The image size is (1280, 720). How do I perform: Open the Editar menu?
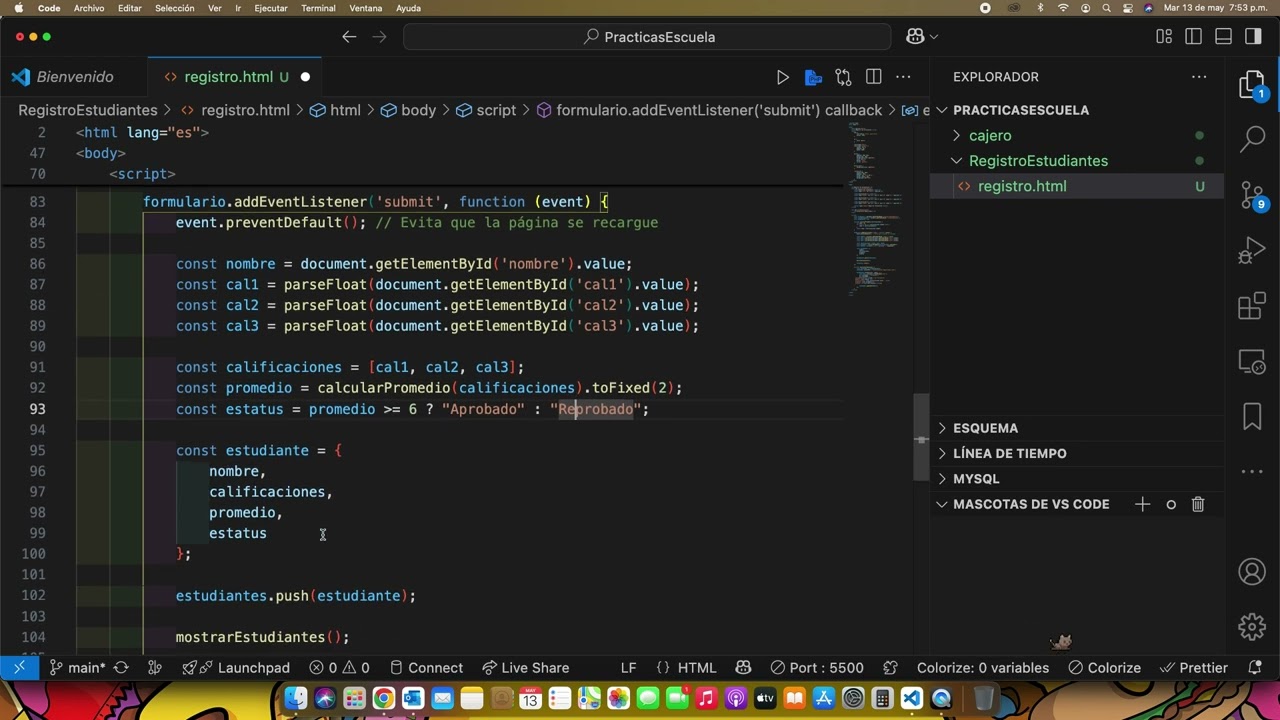point(130,8)
